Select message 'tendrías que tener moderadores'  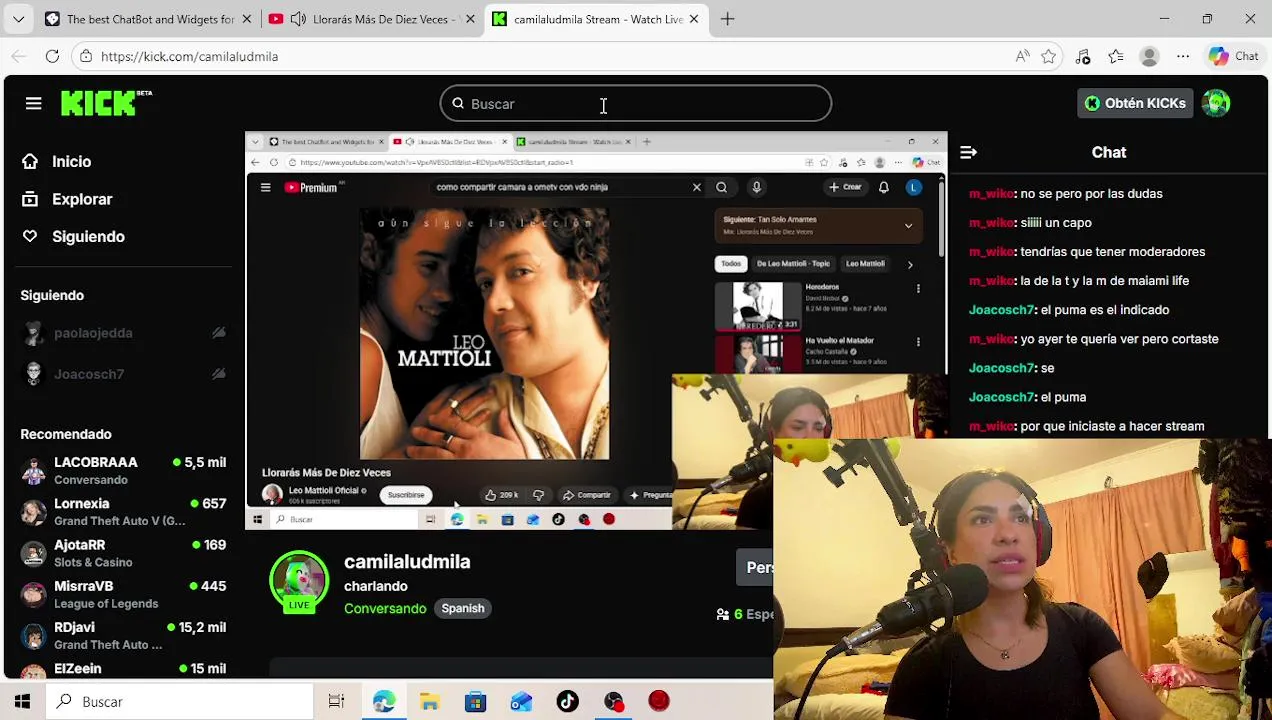tap(1112, 252)
